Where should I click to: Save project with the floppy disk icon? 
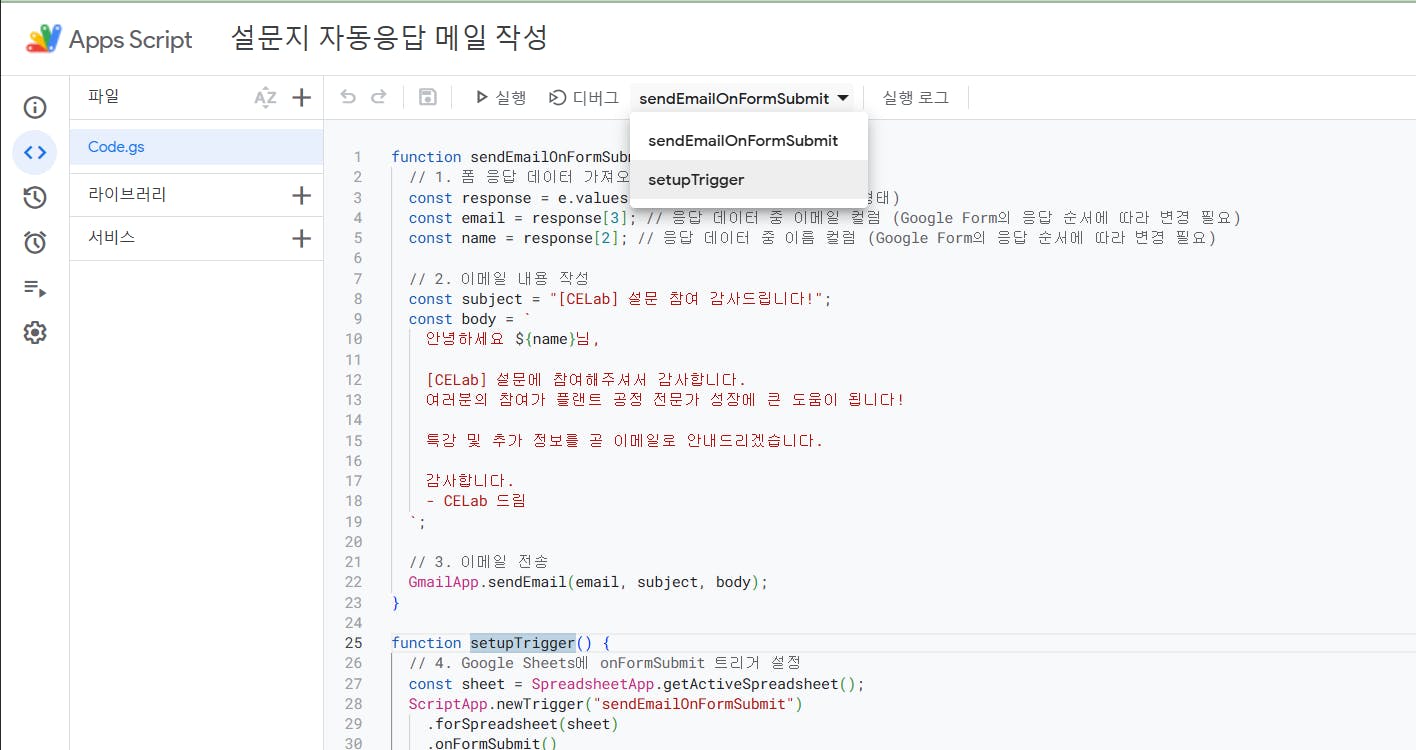(x=427, y=97)
